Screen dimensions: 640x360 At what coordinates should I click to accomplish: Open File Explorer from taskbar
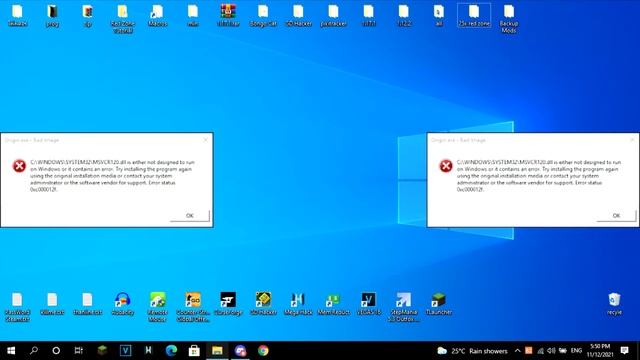217,351
